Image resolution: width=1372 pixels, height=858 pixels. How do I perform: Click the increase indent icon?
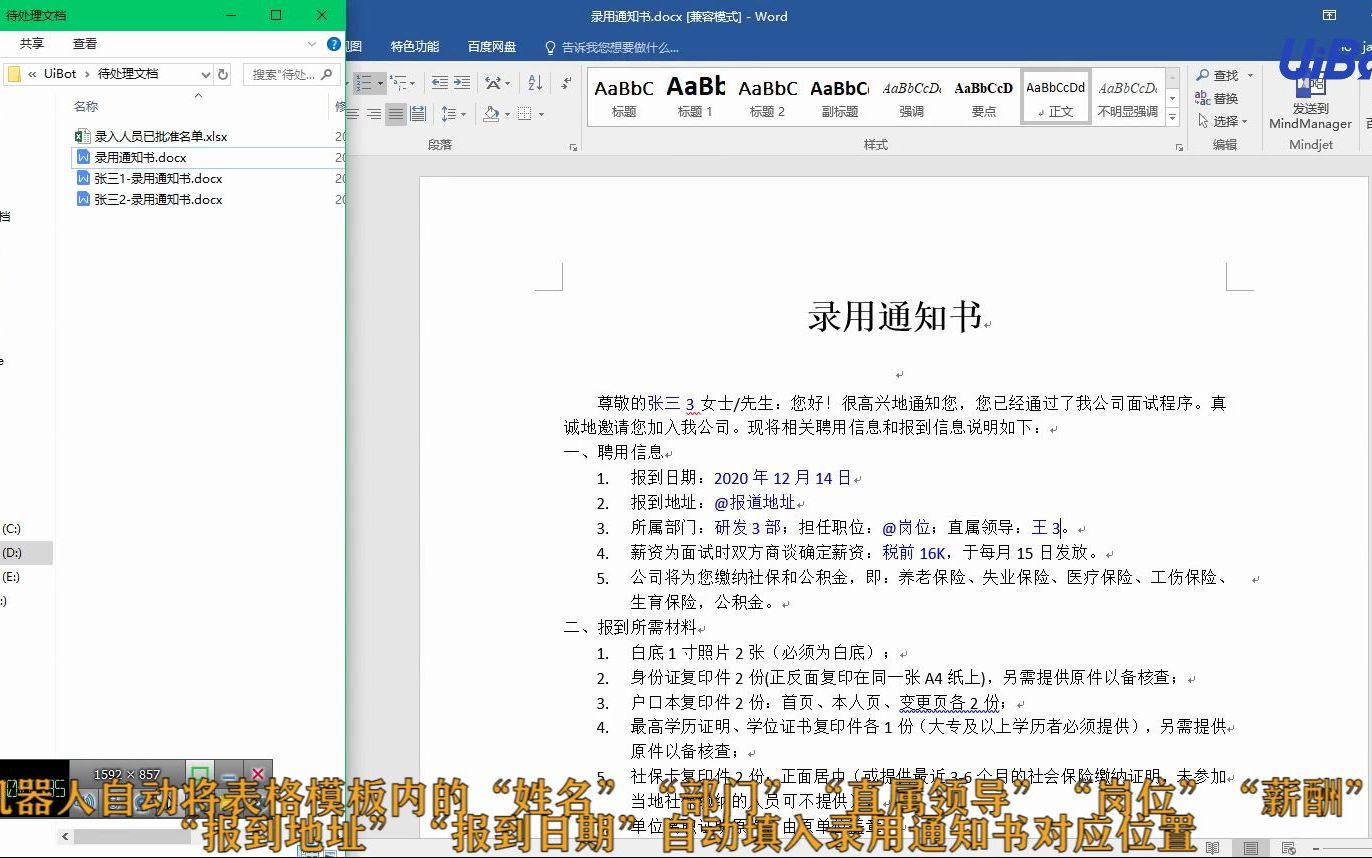click(x=462, y=83)
